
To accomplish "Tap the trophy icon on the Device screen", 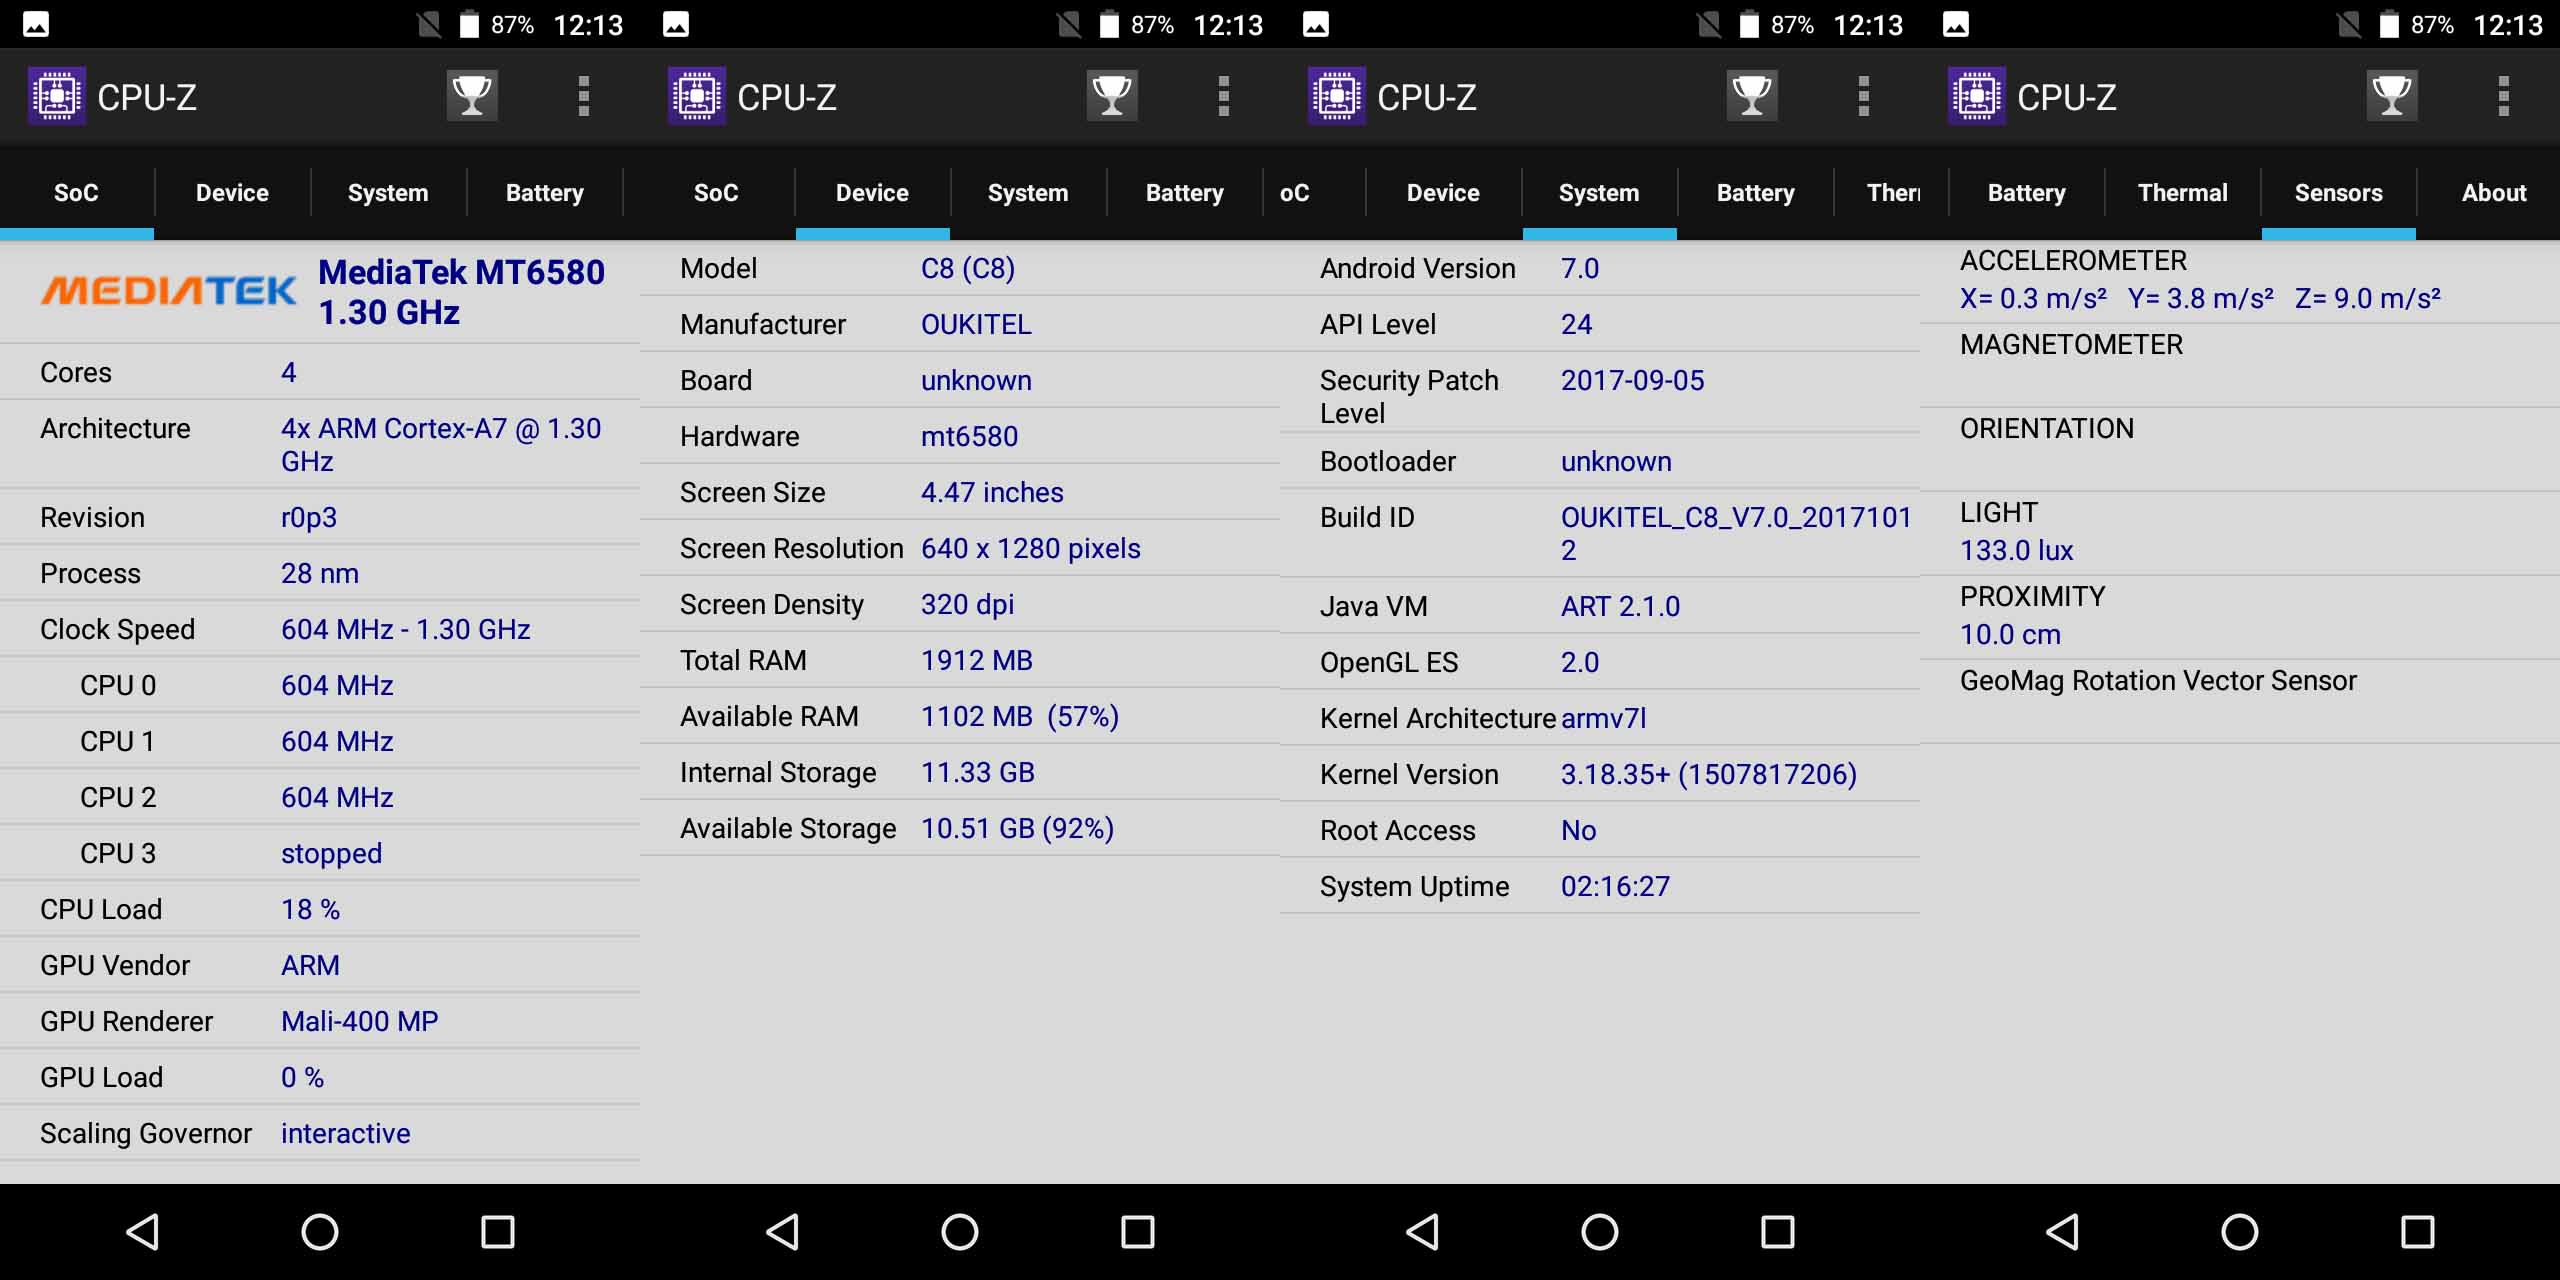I will (1112, 96).
